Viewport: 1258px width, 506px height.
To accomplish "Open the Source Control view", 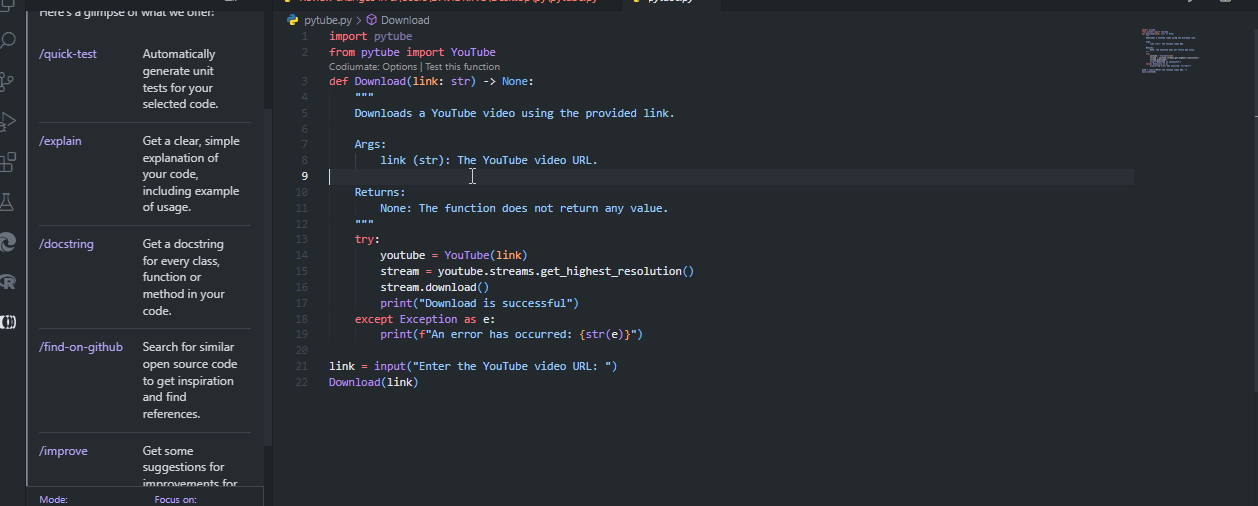I will pos(8,81).
